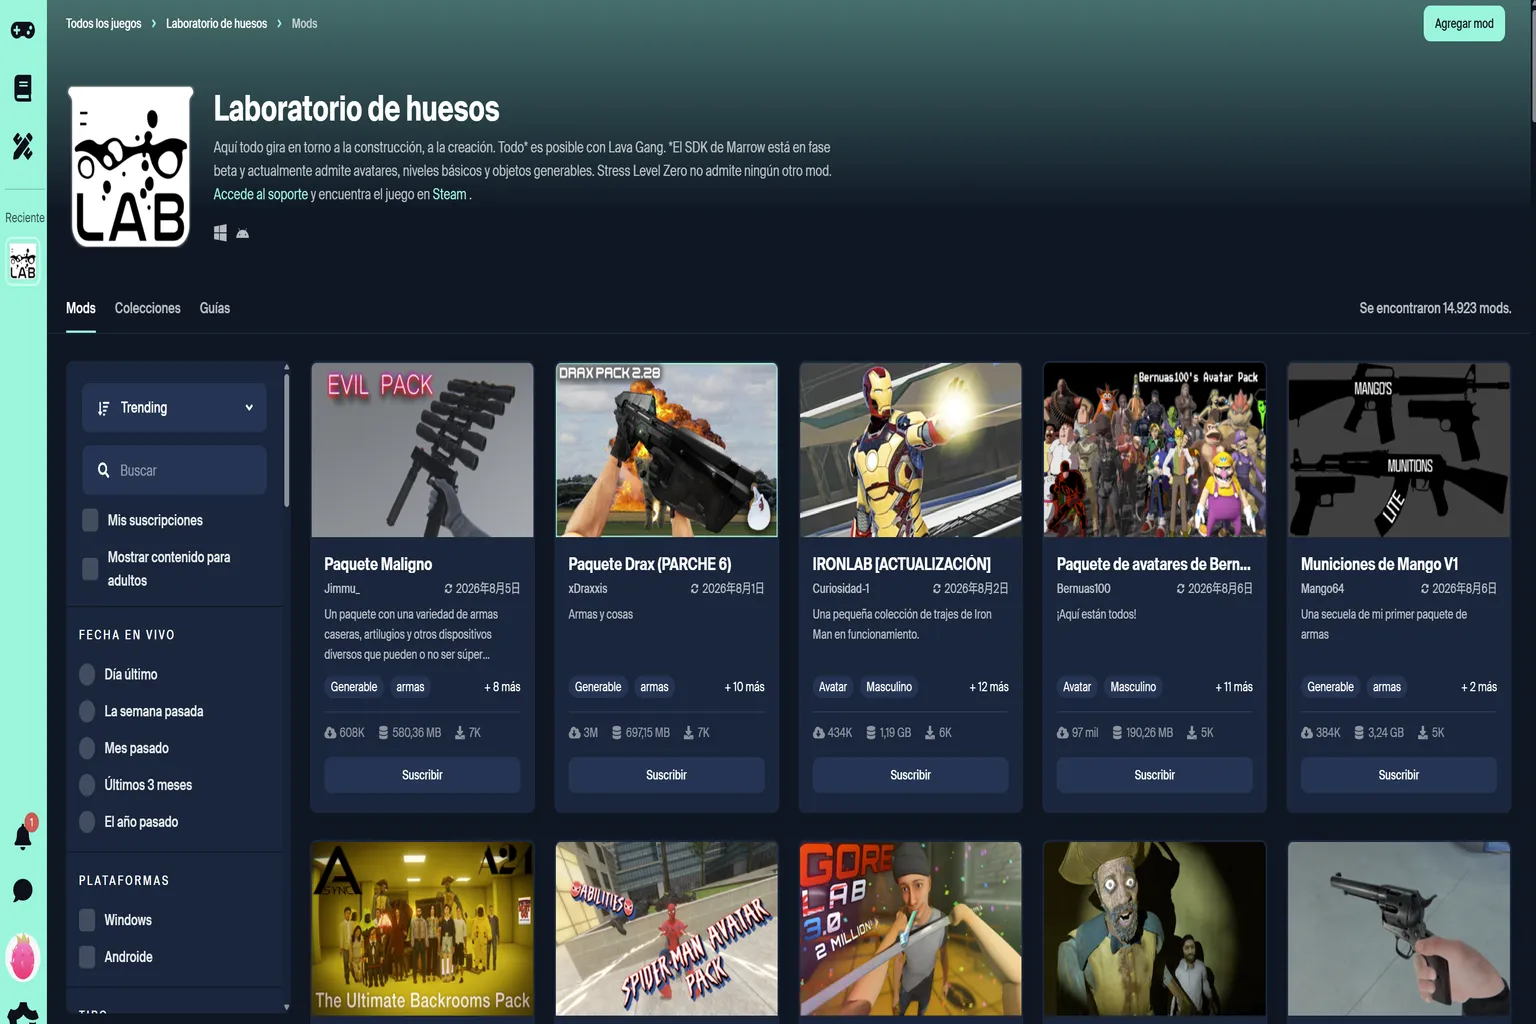Click the Windows platform icon under description
The width and height of the screenshot is (1536, 1024).
click(x=220, y=233)
